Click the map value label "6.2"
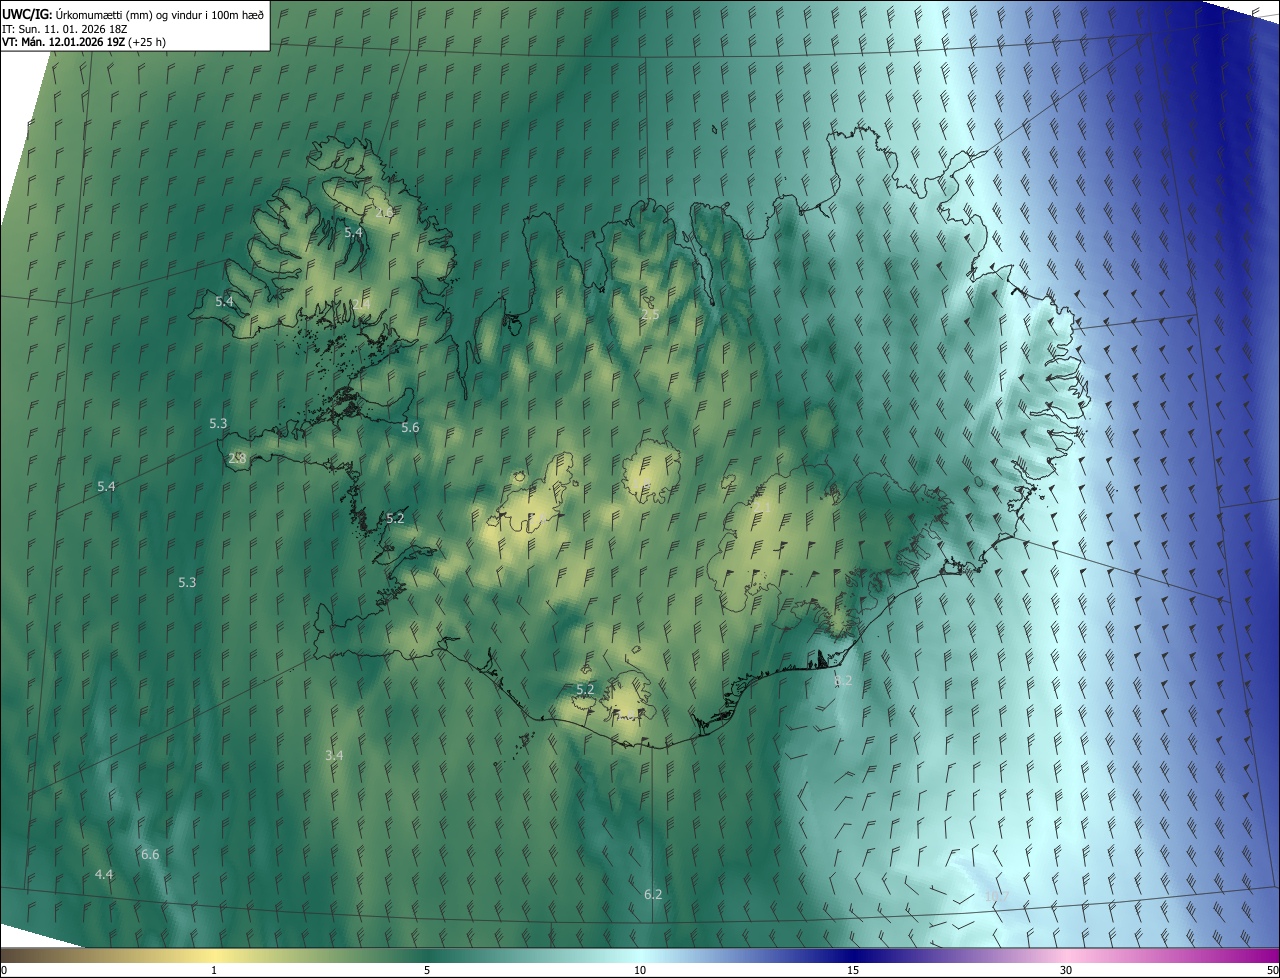This screenshot has height=978, width=1280. pos(653,894)
